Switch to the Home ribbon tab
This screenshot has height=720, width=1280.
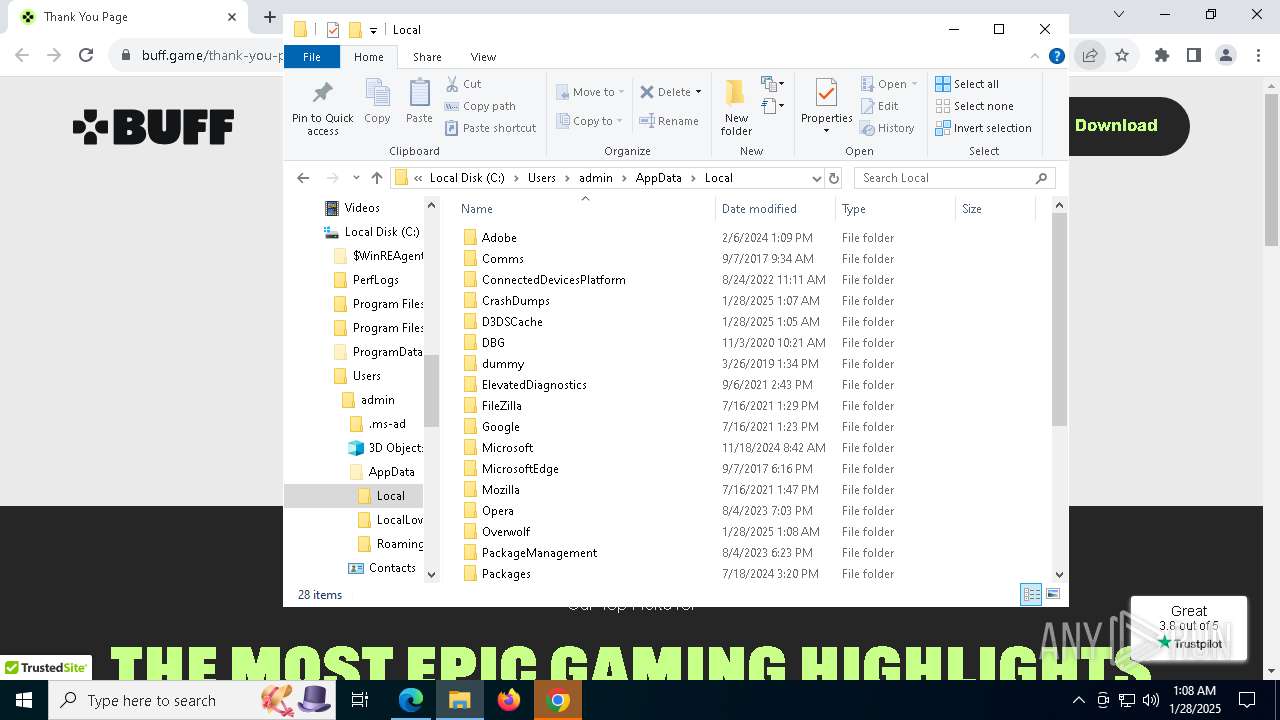pos(368,57)
